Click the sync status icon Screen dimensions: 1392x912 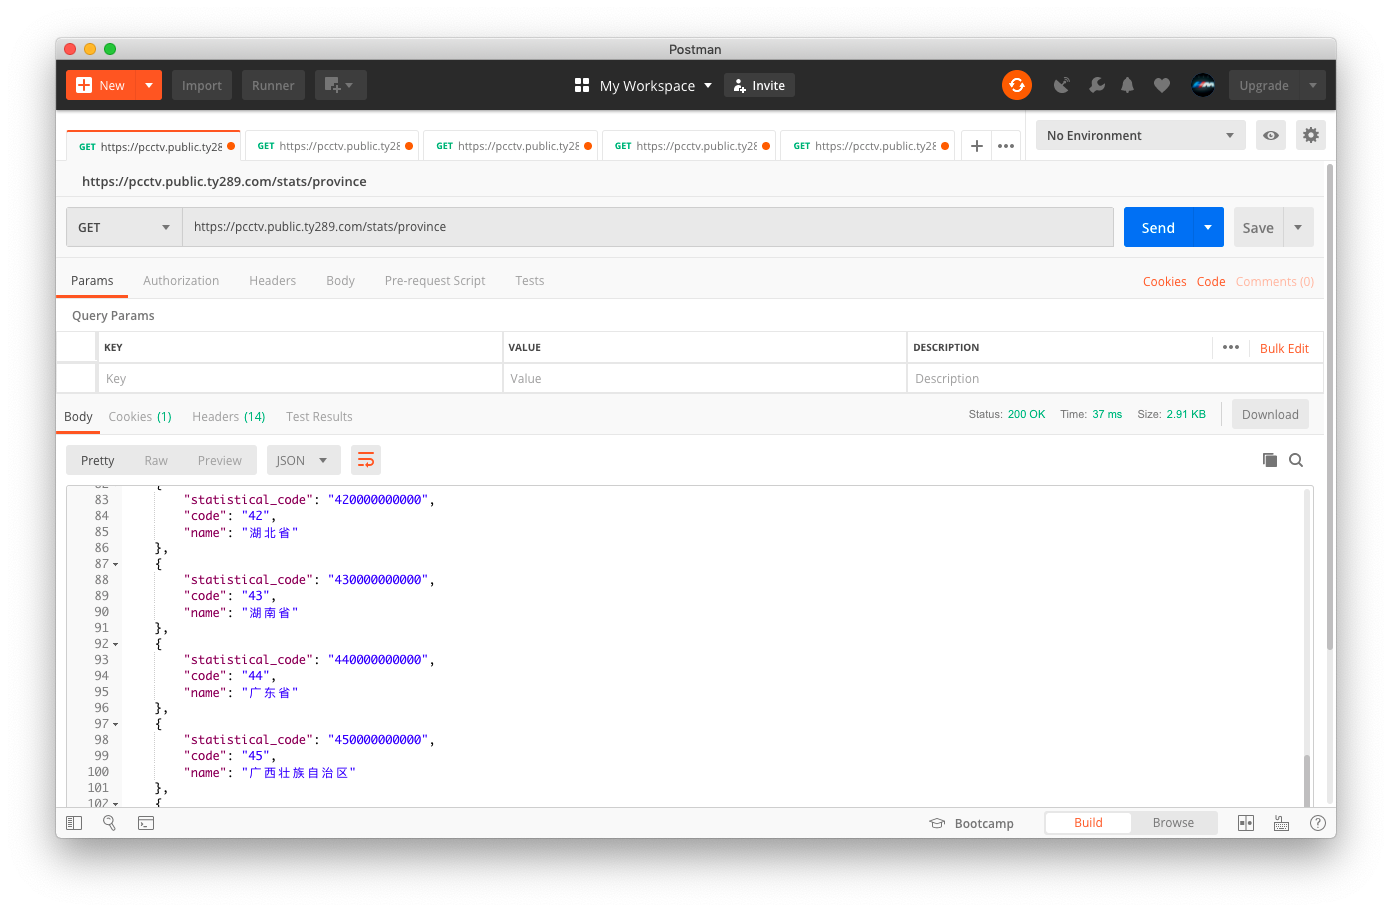(x=1016, y=85)
